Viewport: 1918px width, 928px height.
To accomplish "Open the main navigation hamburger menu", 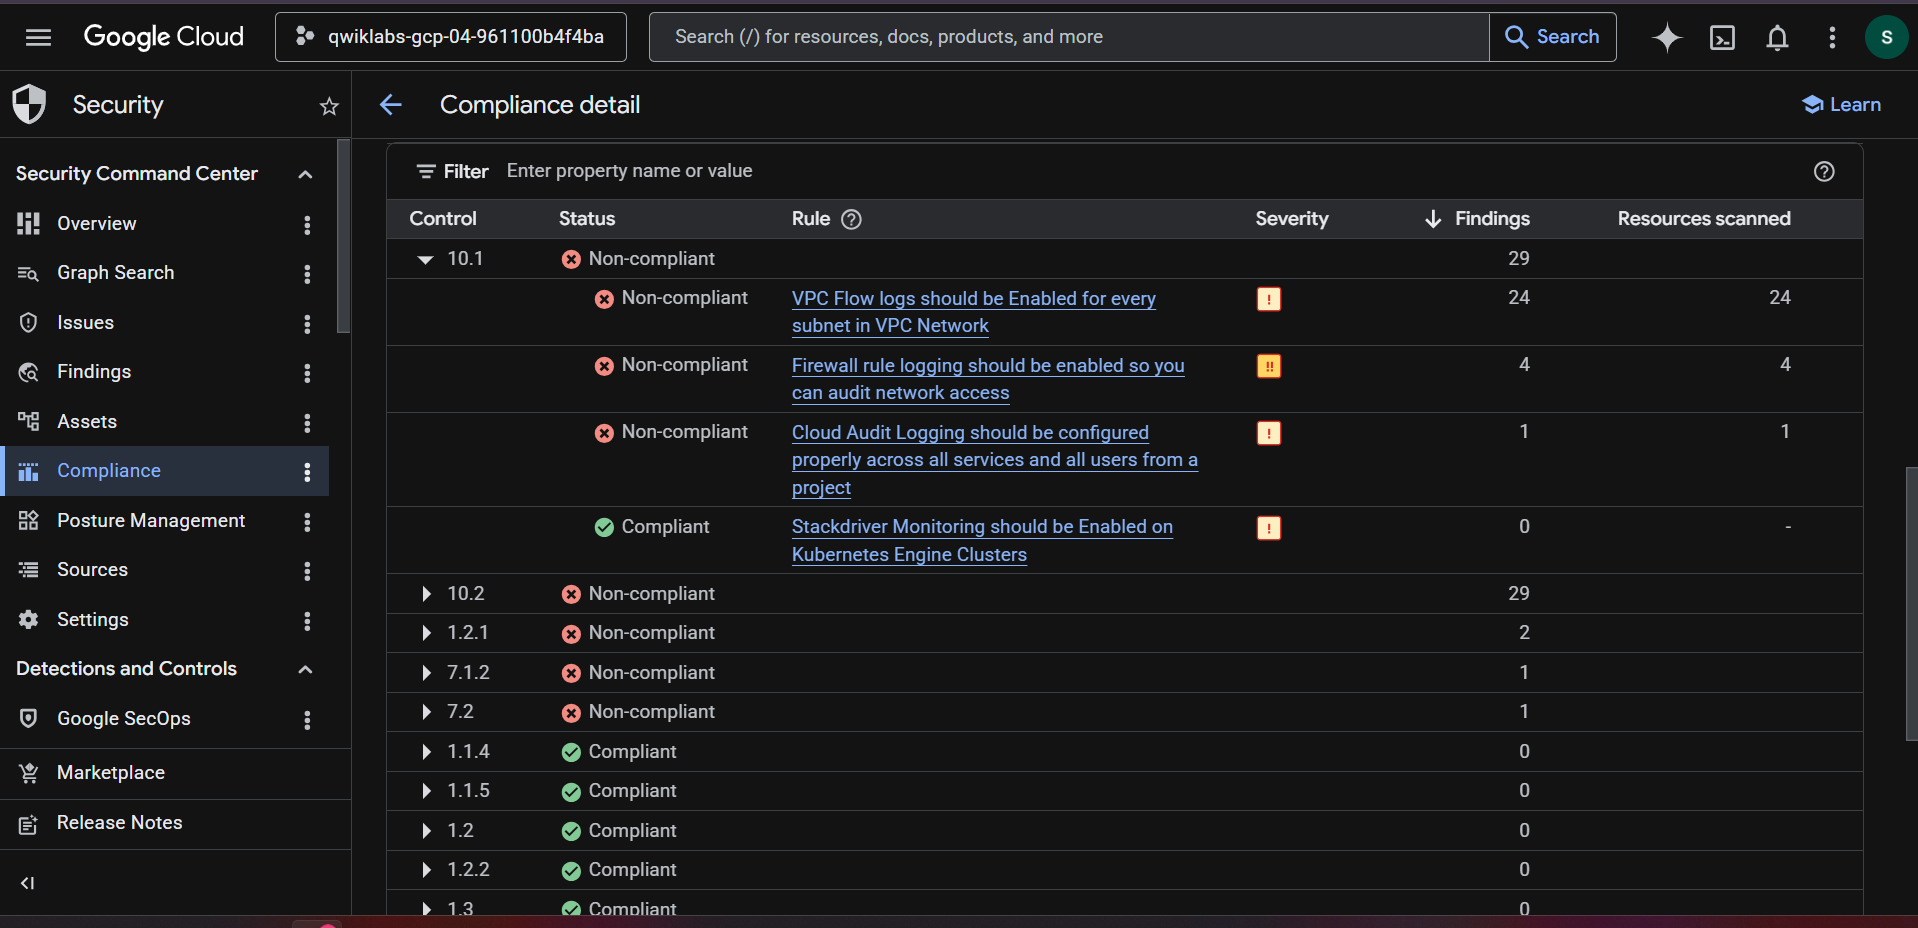I will pos(39,37).
